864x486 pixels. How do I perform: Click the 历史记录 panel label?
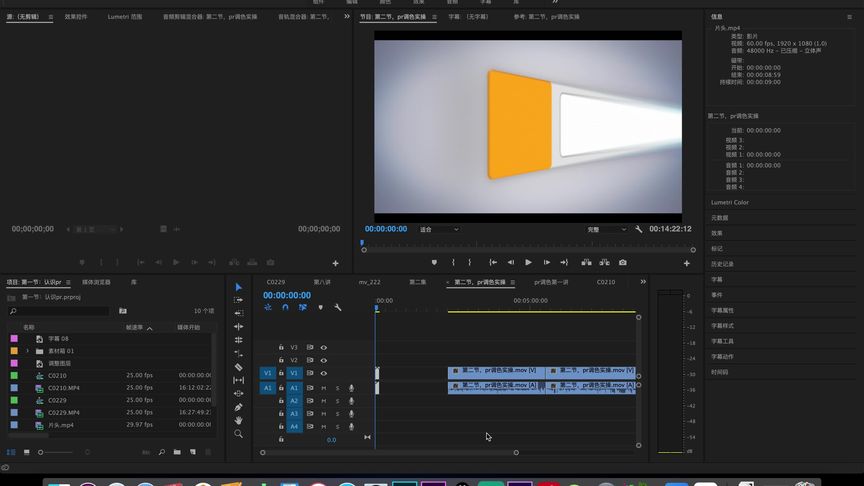pyautogui.click(x=723, y=264)
